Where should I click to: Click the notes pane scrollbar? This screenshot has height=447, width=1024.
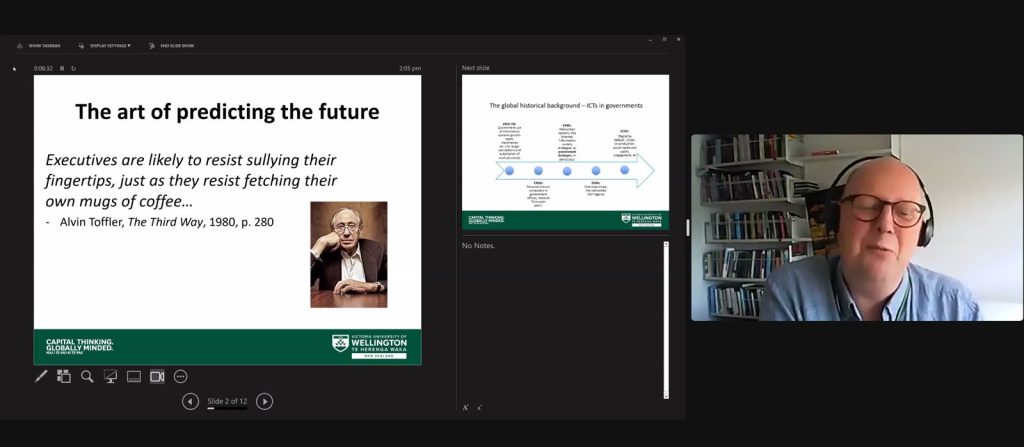666,318
